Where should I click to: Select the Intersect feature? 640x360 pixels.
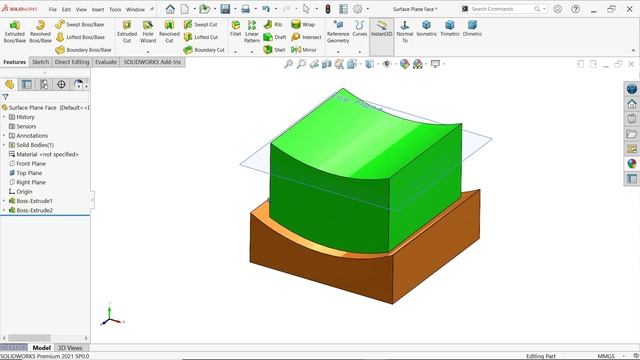tap(306, 37)
